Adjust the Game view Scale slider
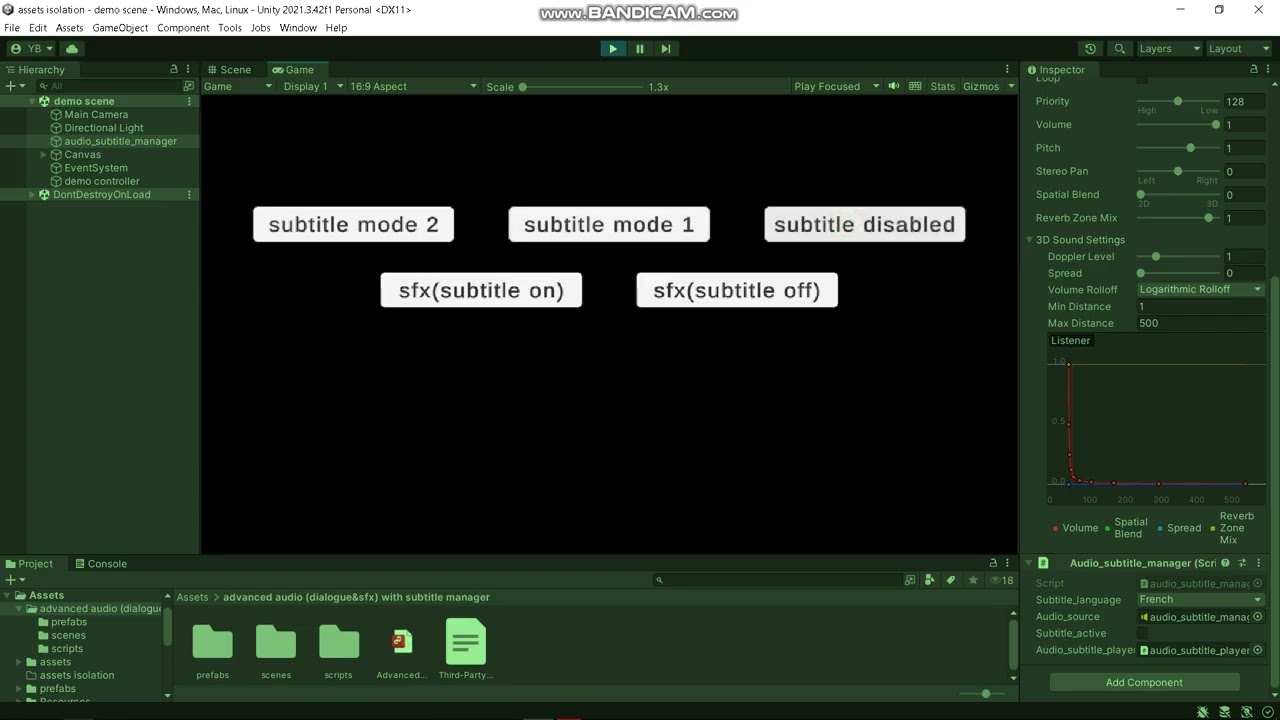The image size is (1280, 720). pyautogui.click(x=522, y=87)
